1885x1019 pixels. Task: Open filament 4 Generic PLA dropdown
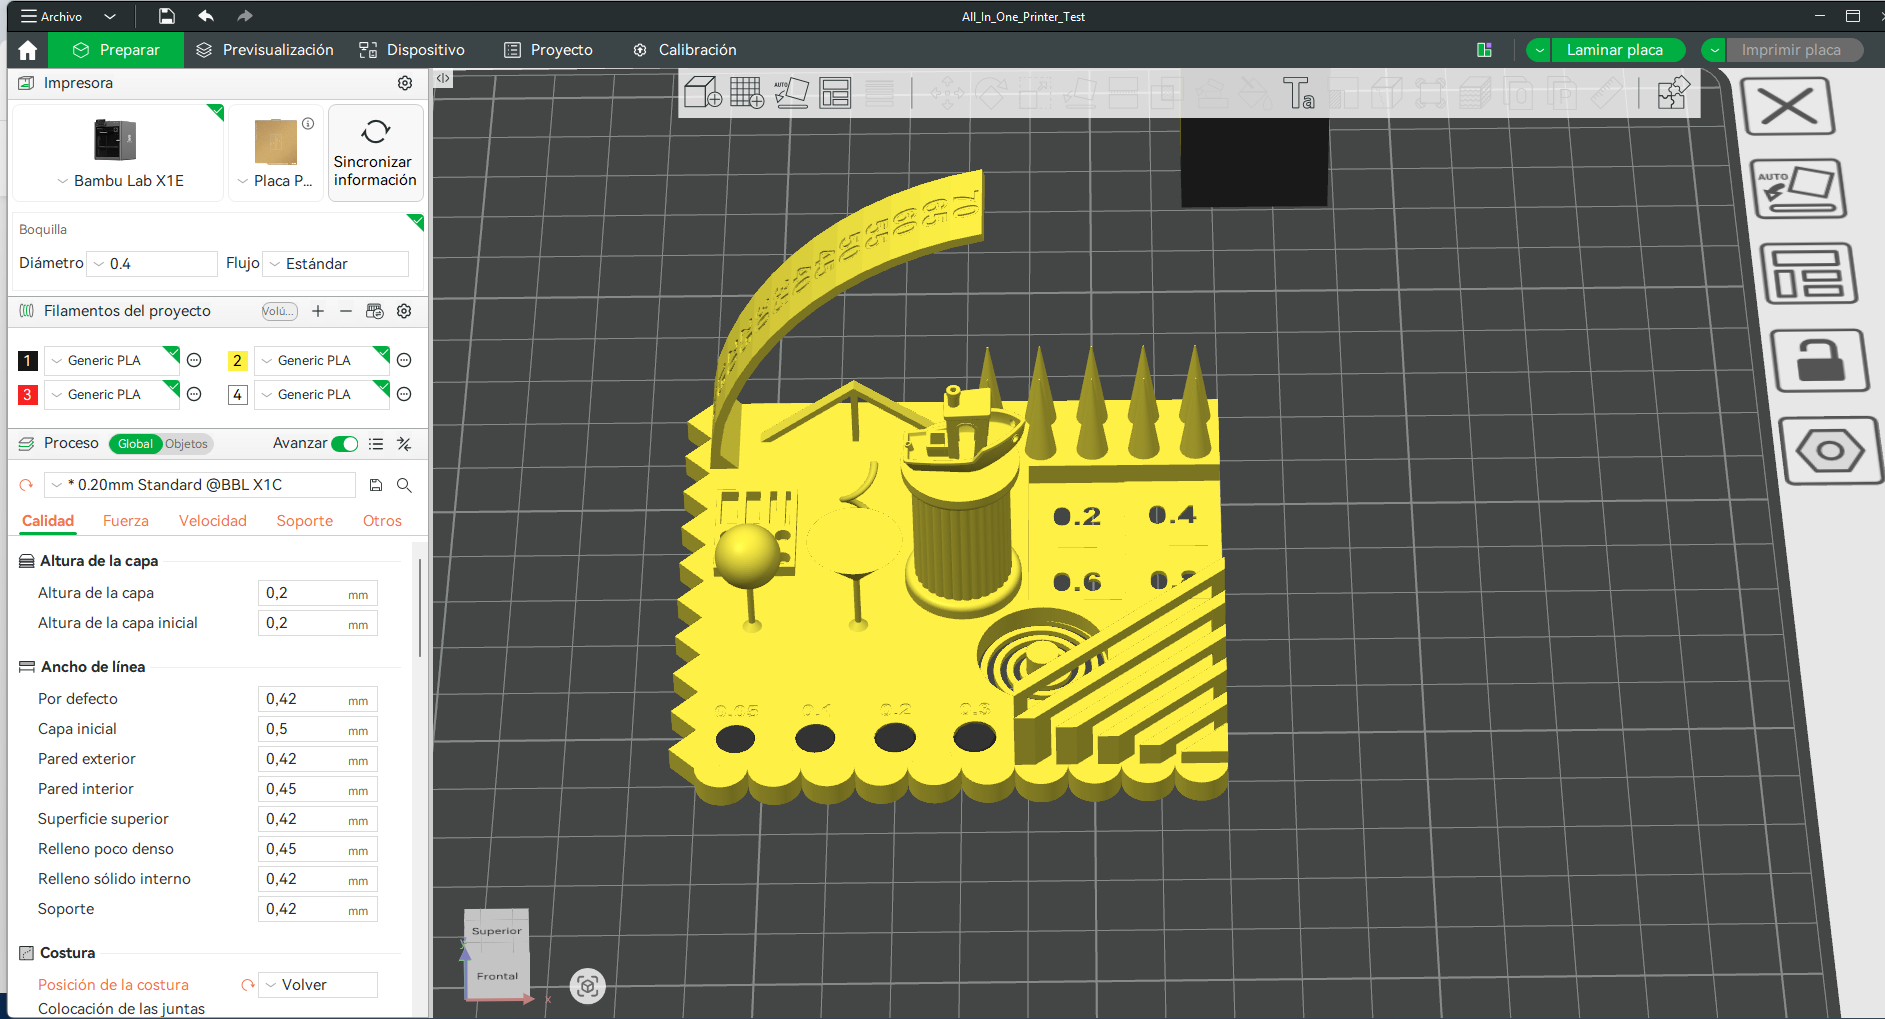[x=322, y=394]
